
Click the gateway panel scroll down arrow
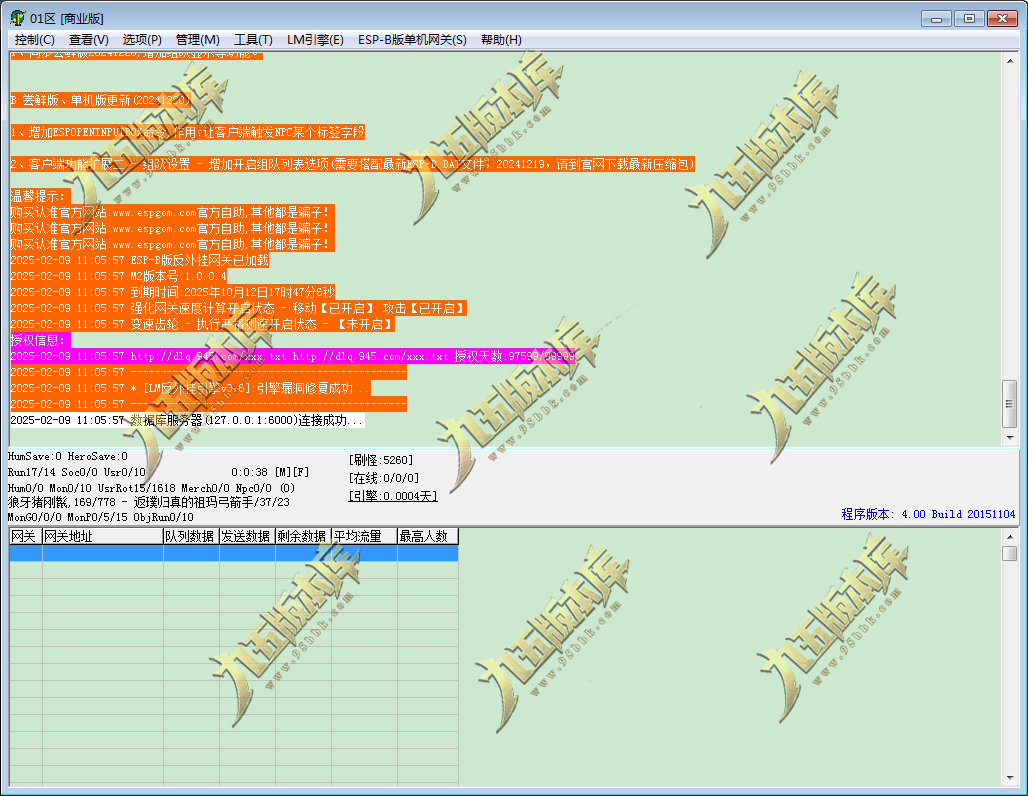[1010, 778]
